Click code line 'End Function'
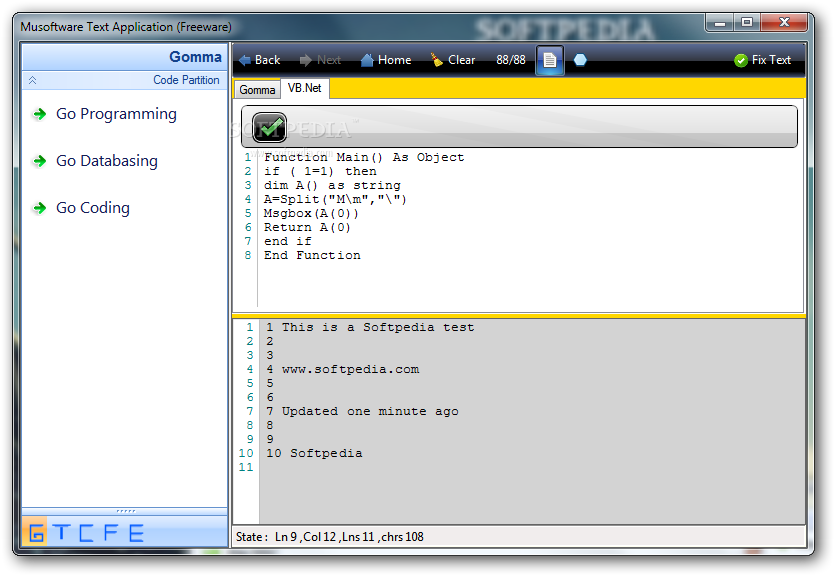The width and height of the screenshot is (835, 576). (312, 255)
